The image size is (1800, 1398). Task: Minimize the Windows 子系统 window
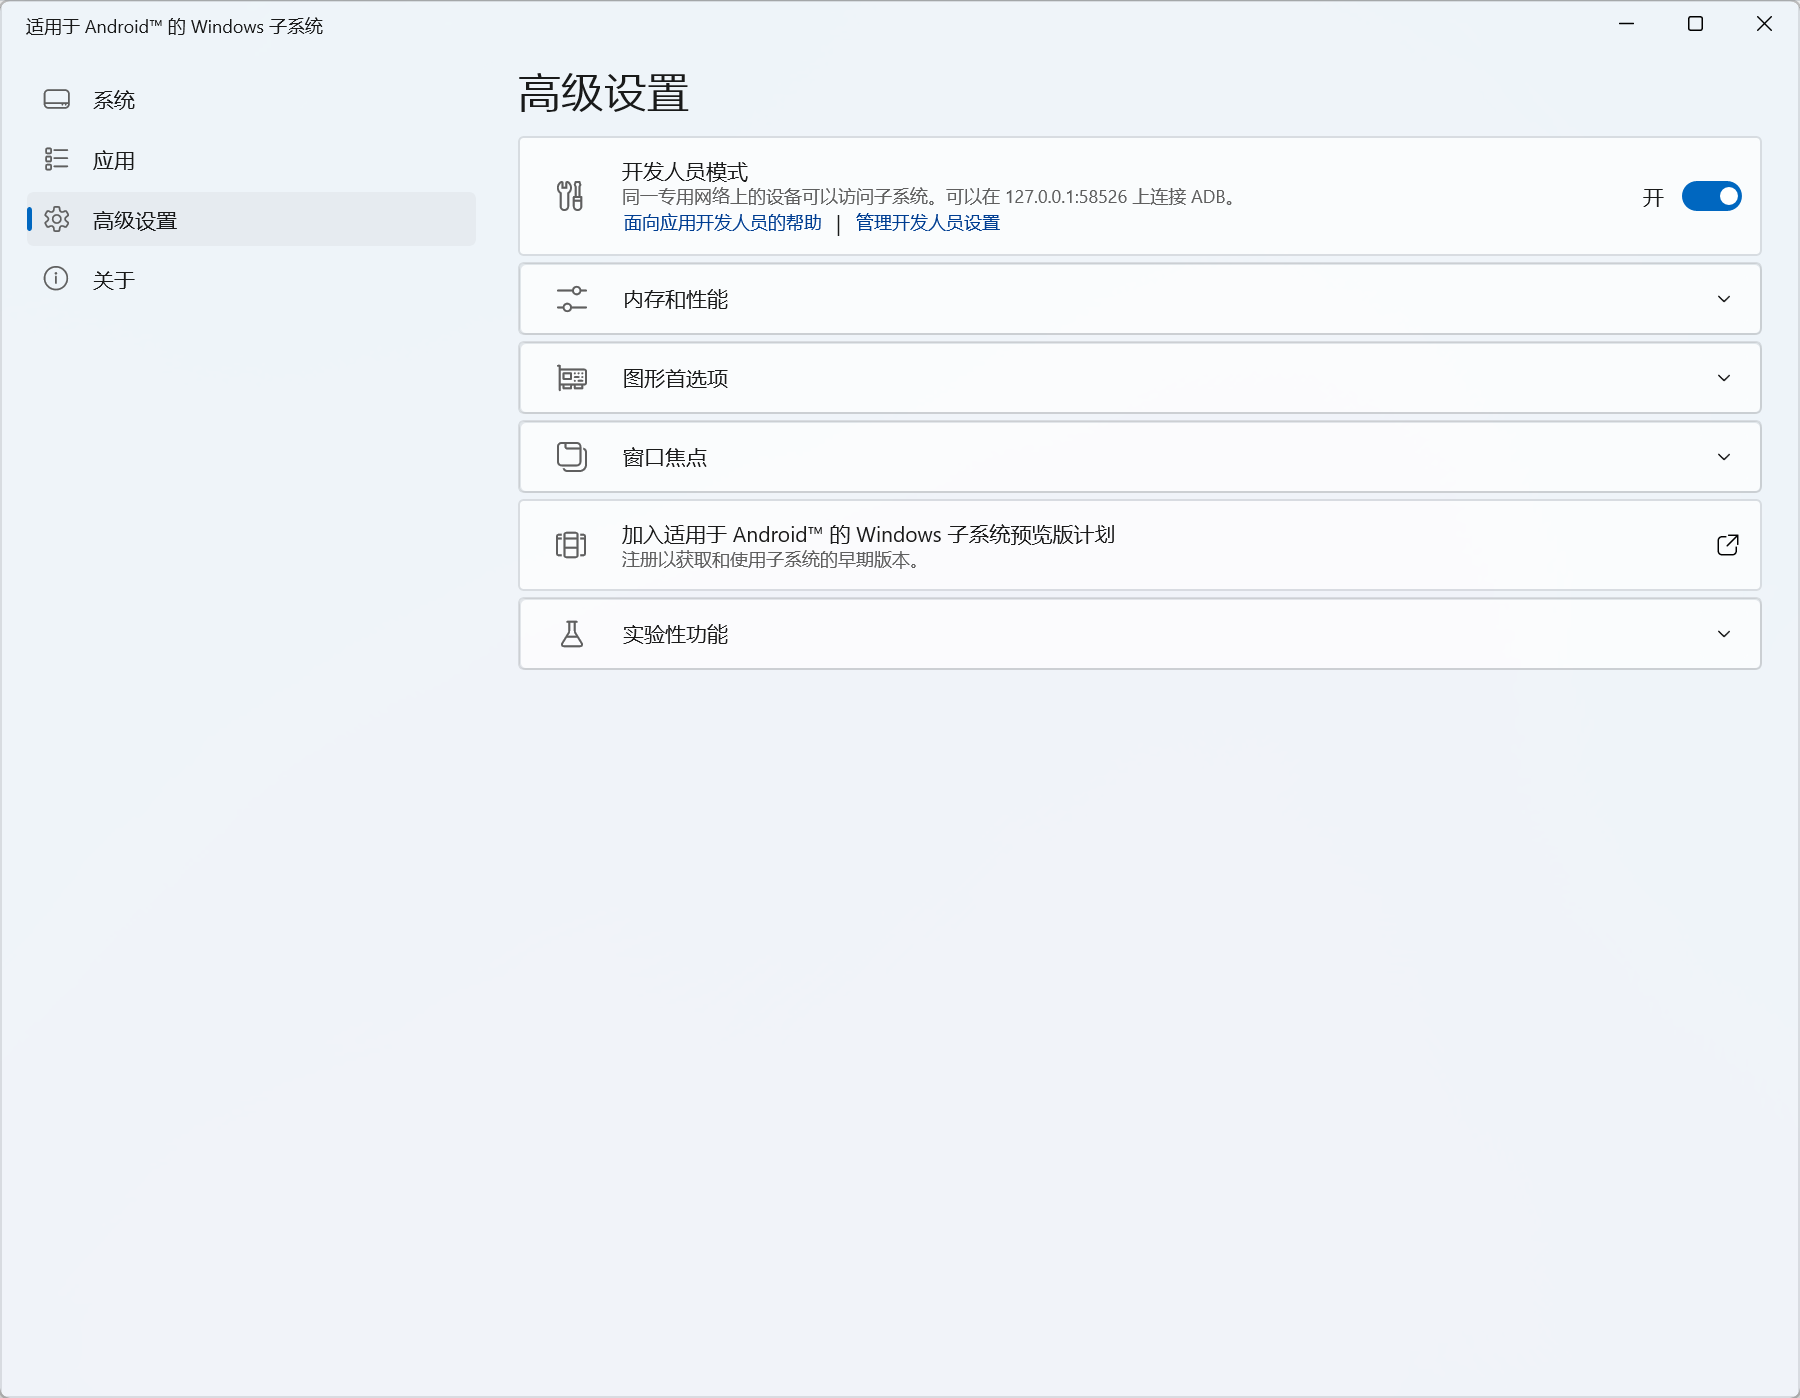pyautogui.click(x=1627, y=24)
